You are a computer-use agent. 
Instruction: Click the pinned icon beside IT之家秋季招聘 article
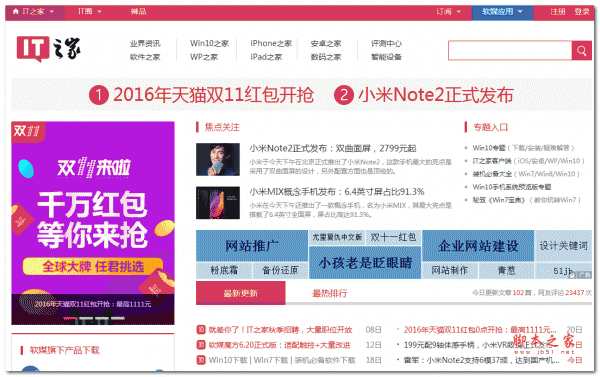coord(201,330)
